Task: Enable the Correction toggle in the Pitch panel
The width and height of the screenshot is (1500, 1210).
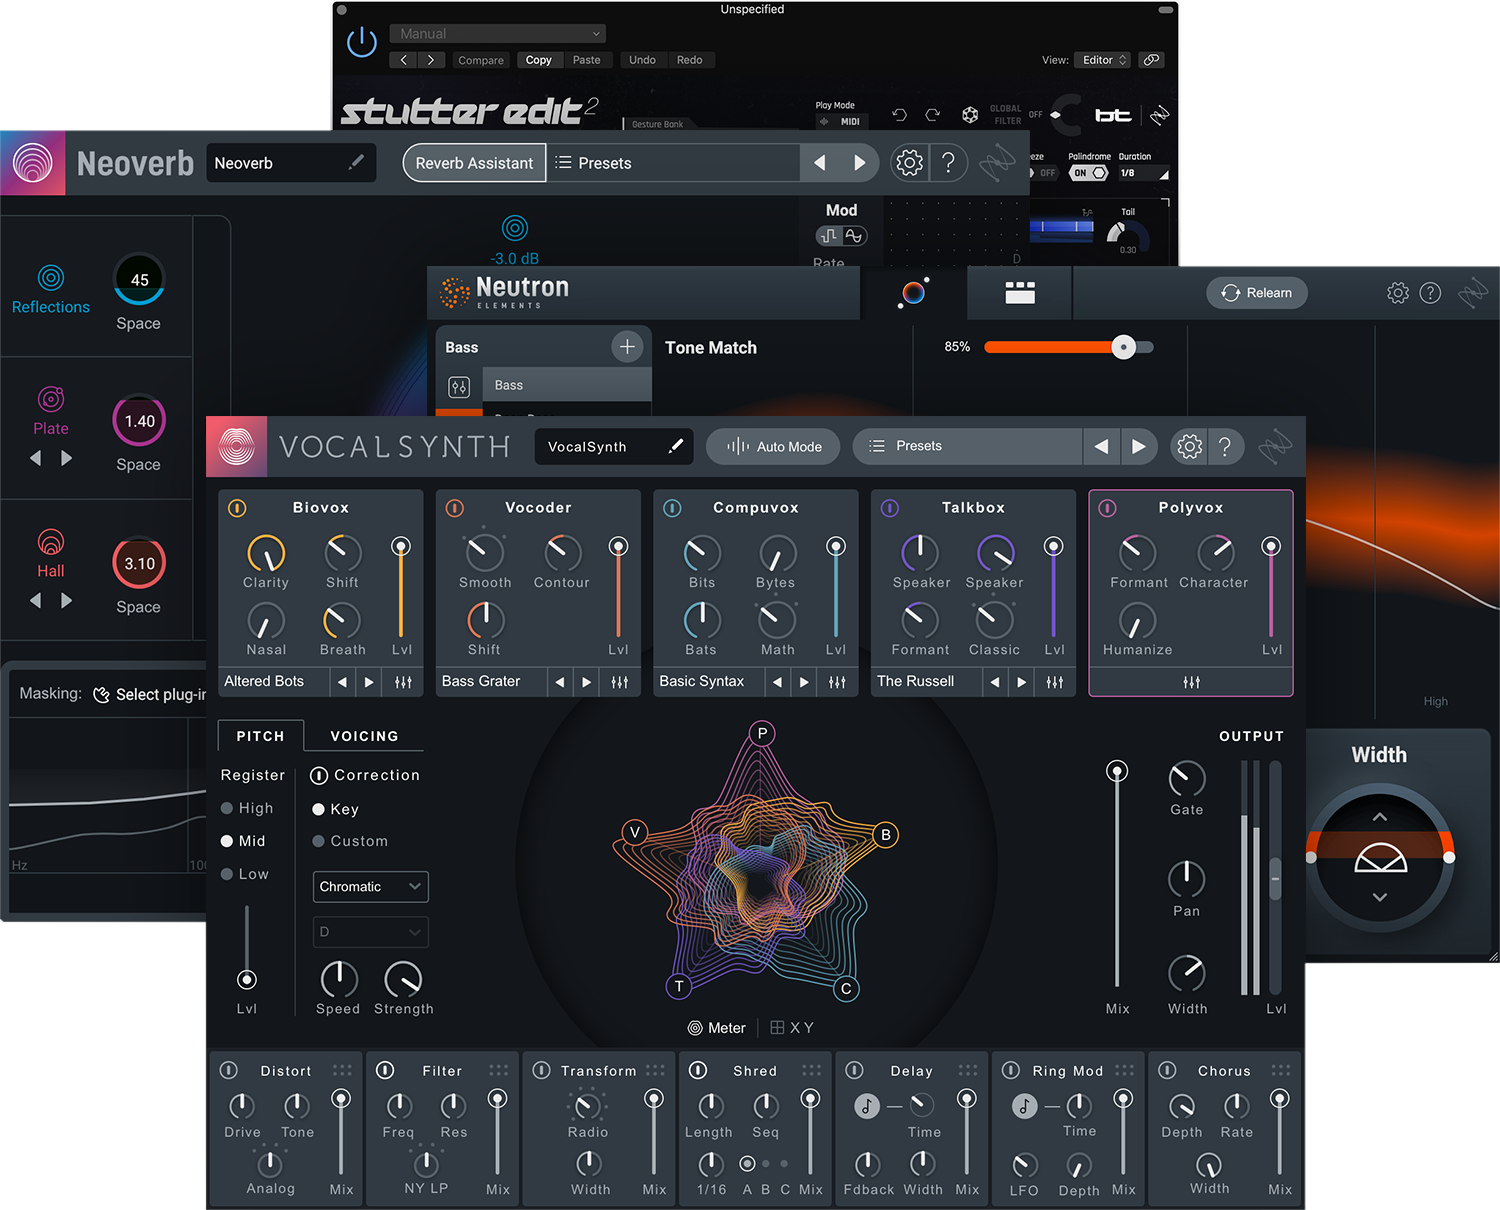Action: [320, 775]
